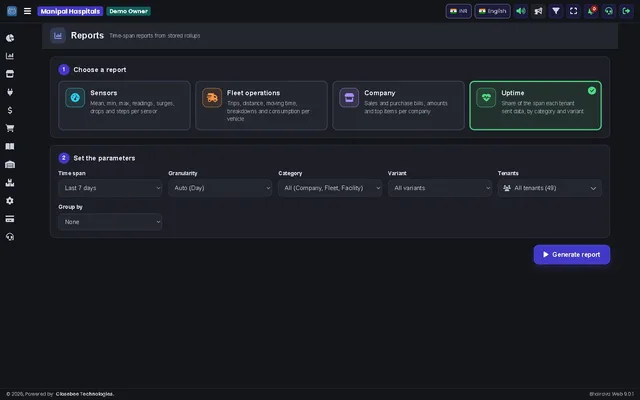Open the notifications bell icon

pyautogui.click(x=591, y=11)
